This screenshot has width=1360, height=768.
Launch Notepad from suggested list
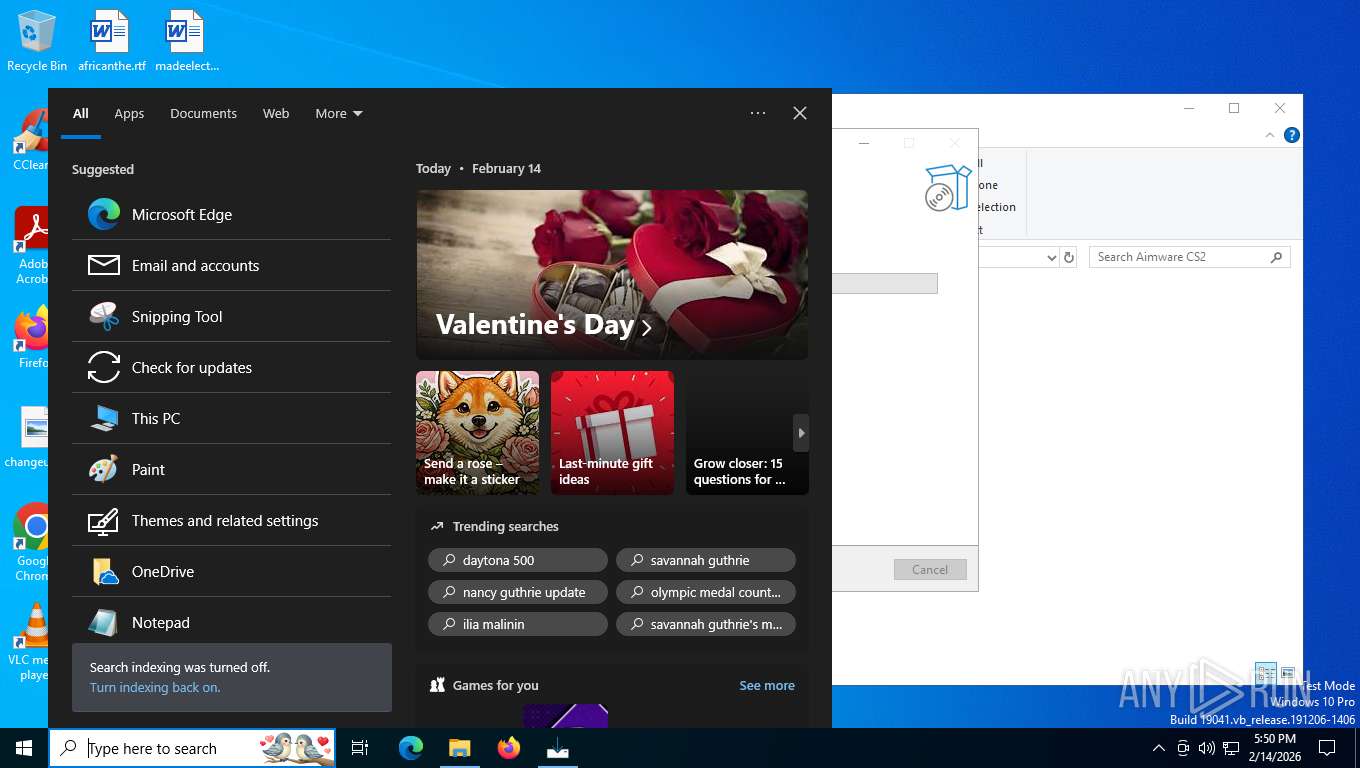click(x=231, y=622)
